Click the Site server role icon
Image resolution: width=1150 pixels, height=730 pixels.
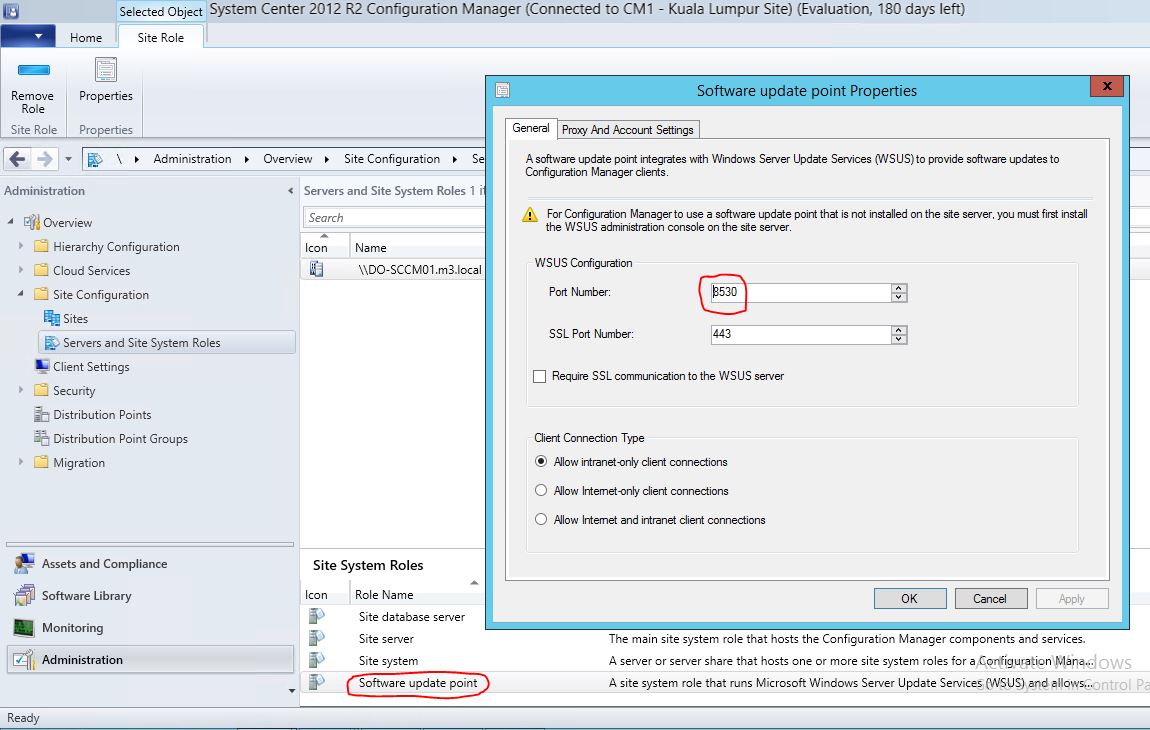(316, 638)
